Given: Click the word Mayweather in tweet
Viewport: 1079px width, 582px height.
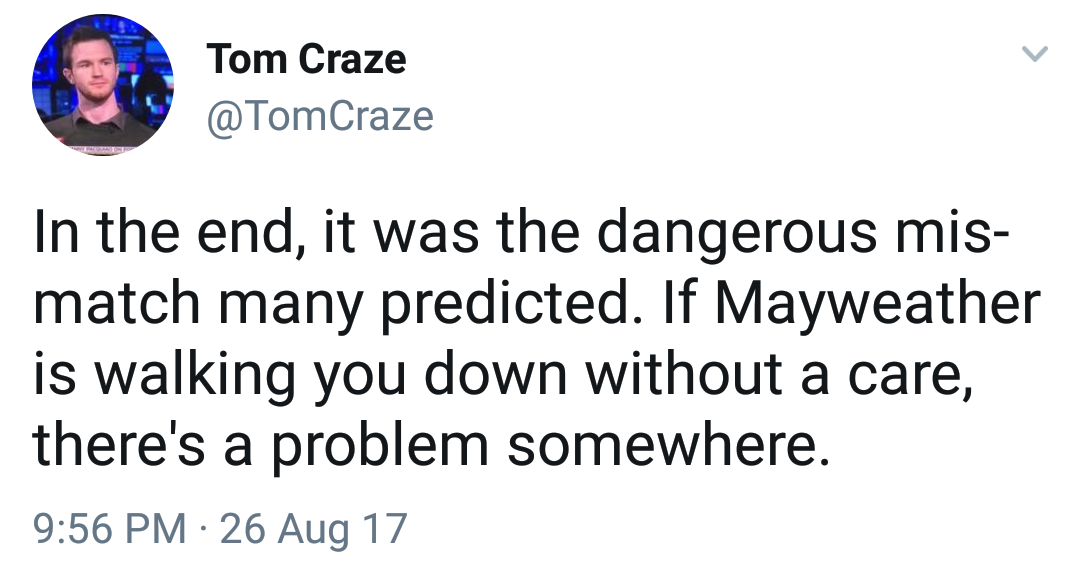Looking at the screenshot, I should tap(877, 303).
